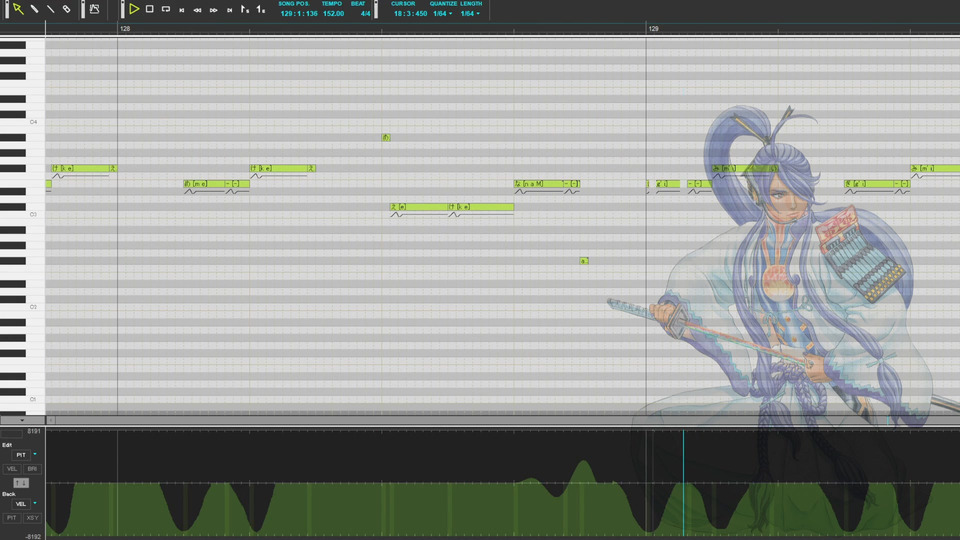Viewport: 960px width, 540px height.
Task: Click the Song Position value 129:1:136
Action: point(299,13)
